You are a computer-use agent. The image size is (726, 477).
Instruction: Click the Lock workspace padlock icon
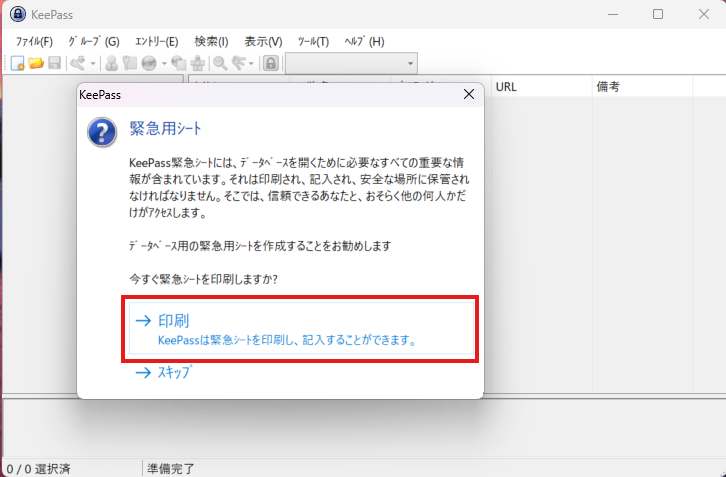271,63
